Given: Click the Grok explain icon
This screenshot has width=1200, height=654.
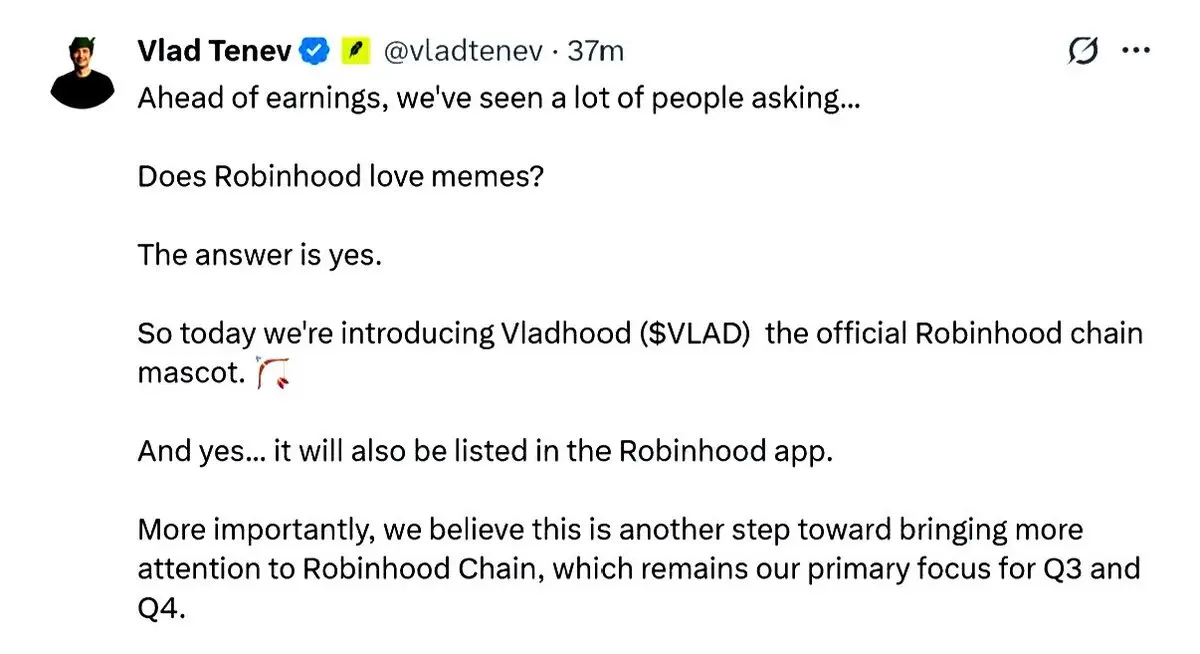Looking at the screenshot, I should pyautogui.click(x=1083, y=50).
